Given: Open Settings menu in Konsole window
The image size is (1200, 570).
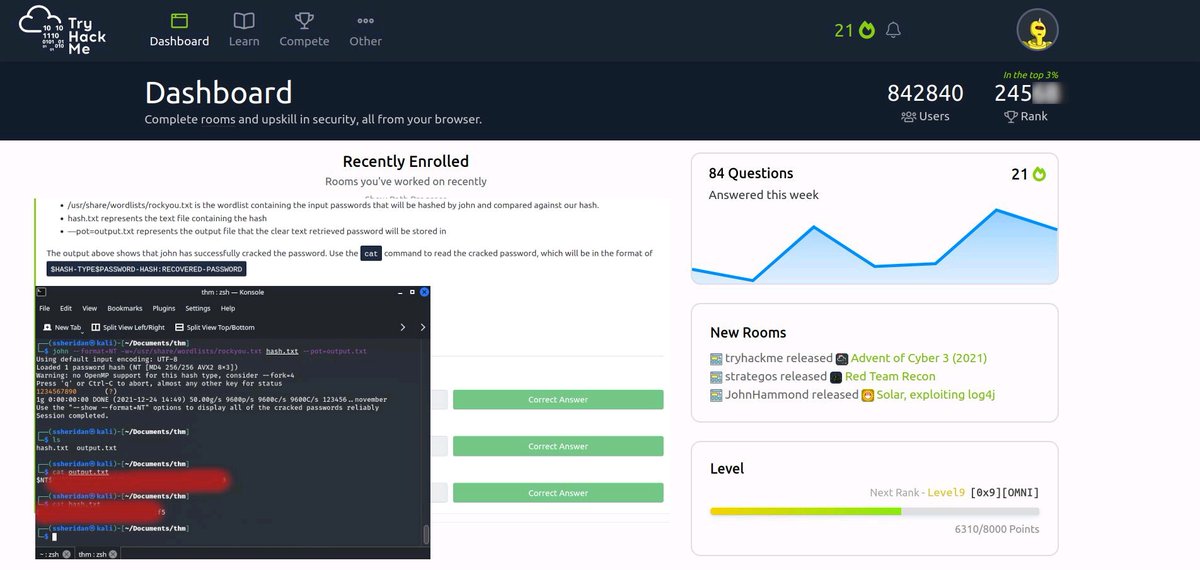Looking at the screenshot, I should tap(198, 309).
